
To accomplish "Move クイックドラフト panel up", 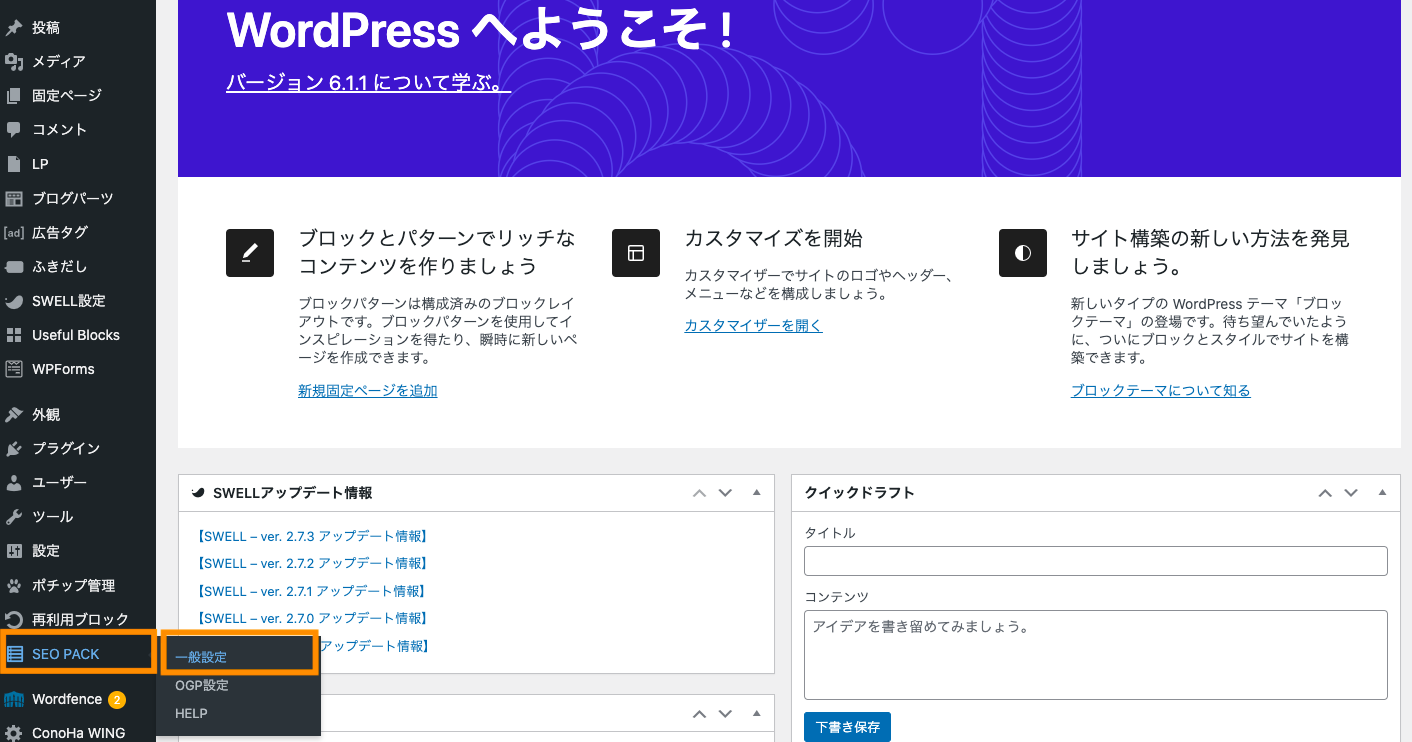I will point(1325,493).
